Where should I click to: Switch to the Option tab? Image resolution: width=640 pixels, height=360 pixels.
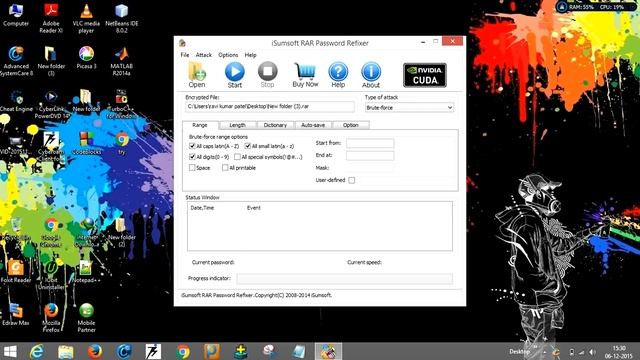click(x=351, y=125)
